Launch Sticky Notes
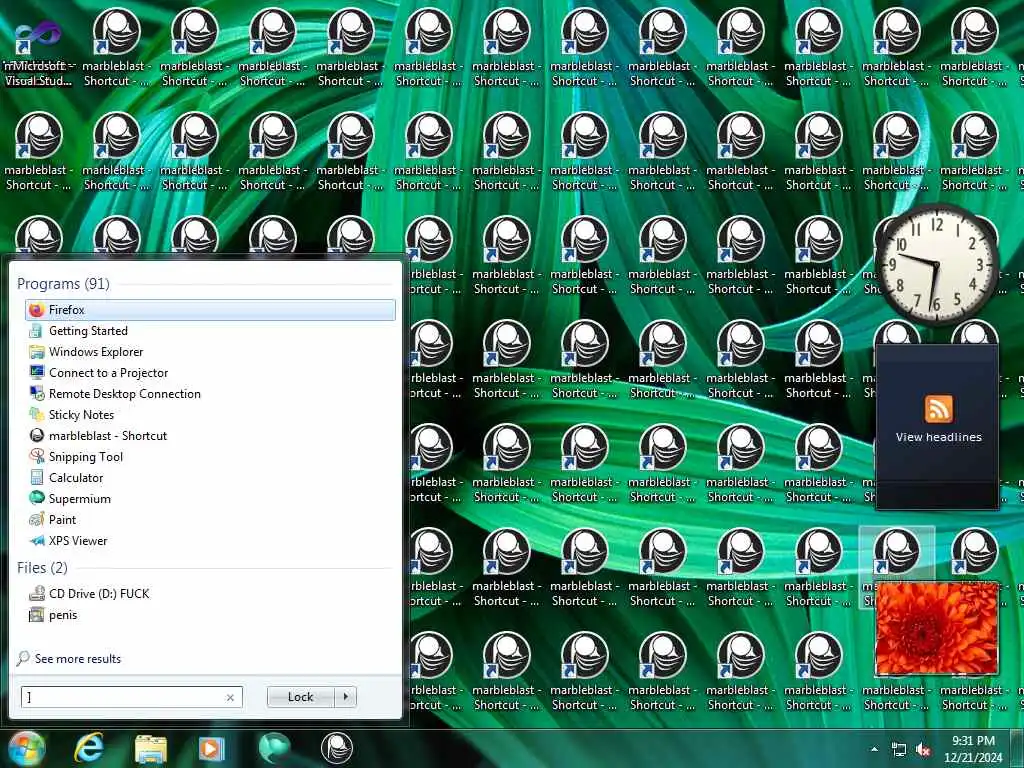The width and height of the screenshot is (1024, 768). [x=210, y=415]
